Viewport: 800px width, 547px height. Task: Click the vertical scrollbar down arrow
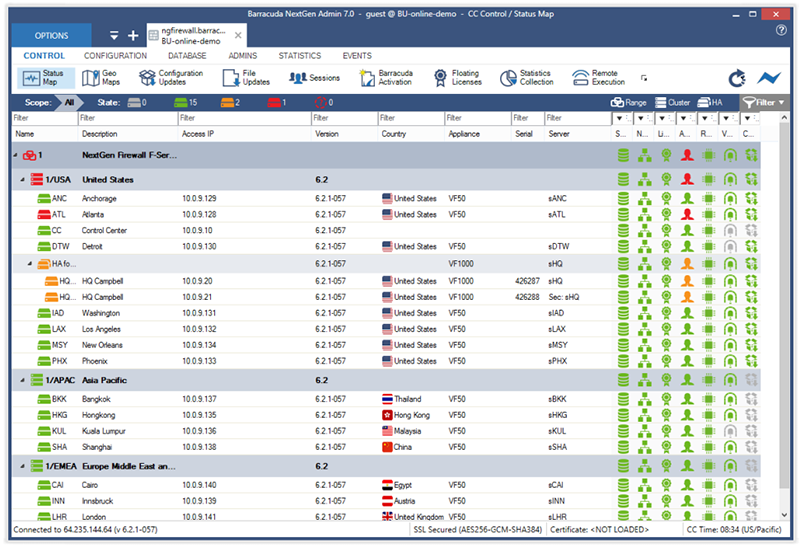pos(784,515)
